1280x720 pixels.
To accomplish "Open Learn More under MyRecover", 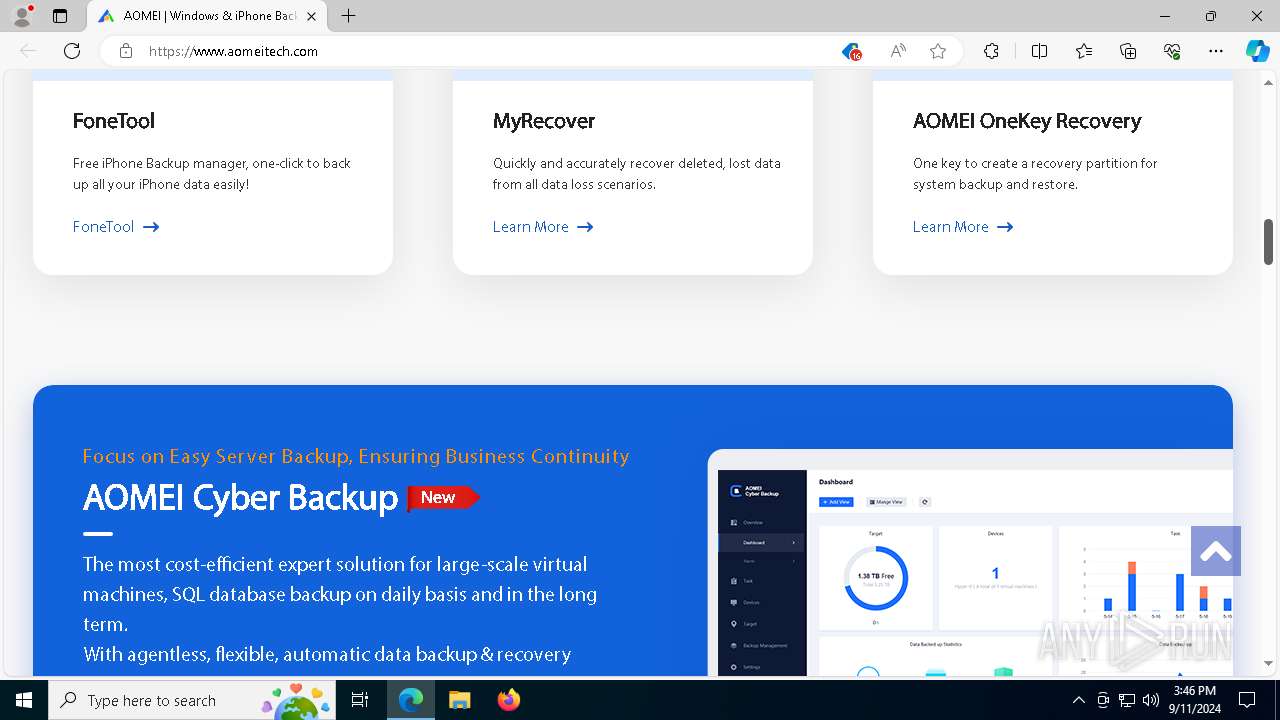I will [x=543, y=227].
